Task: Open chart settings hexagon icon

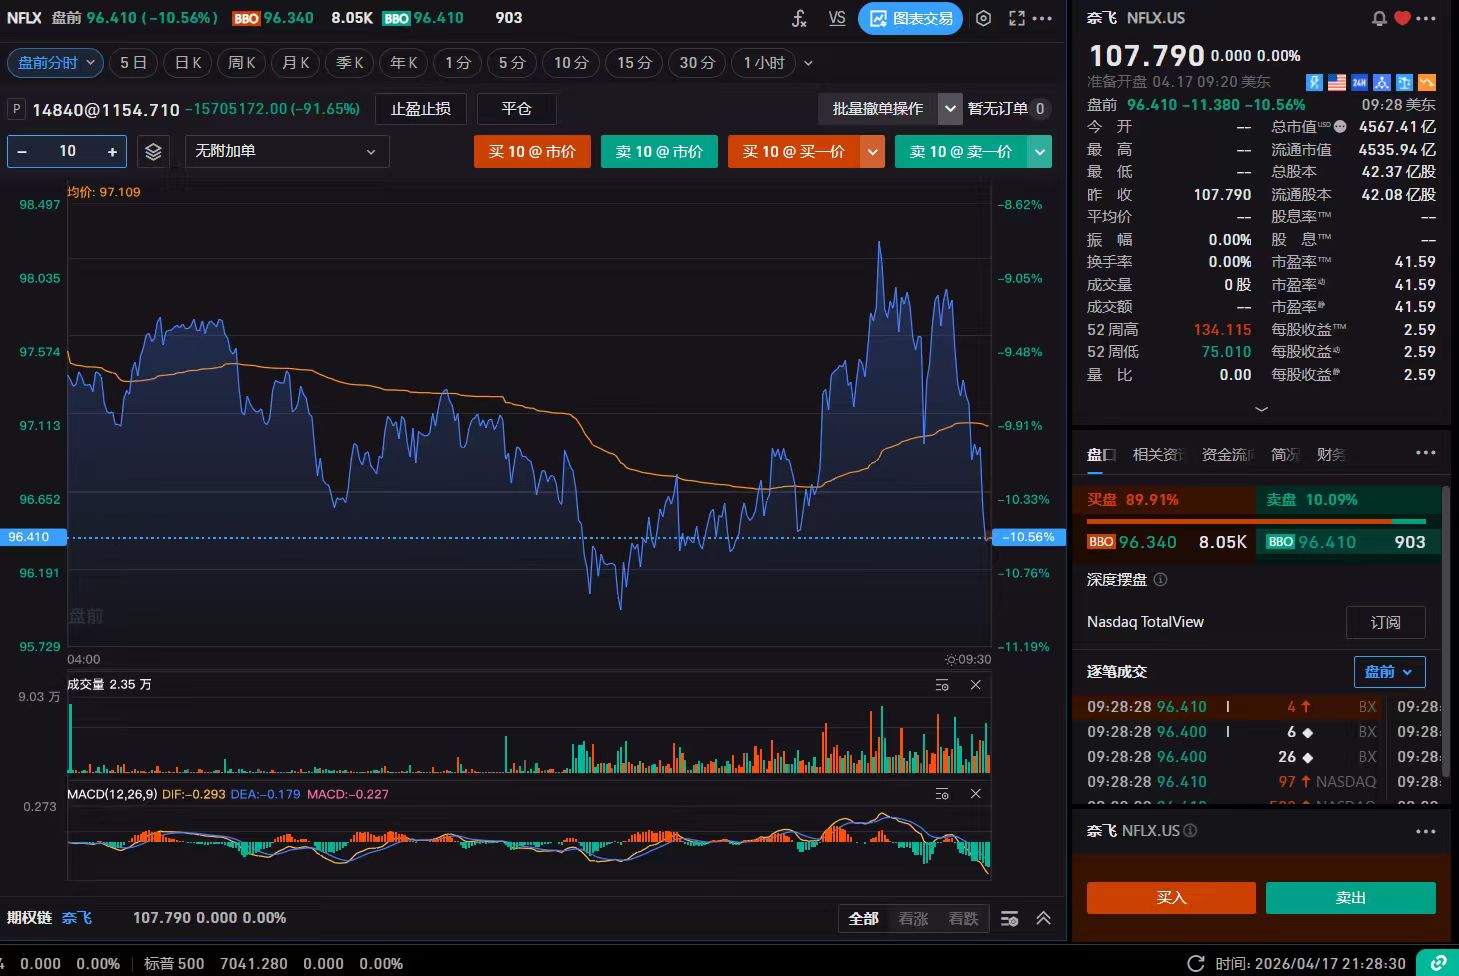Action: (983, 18)
